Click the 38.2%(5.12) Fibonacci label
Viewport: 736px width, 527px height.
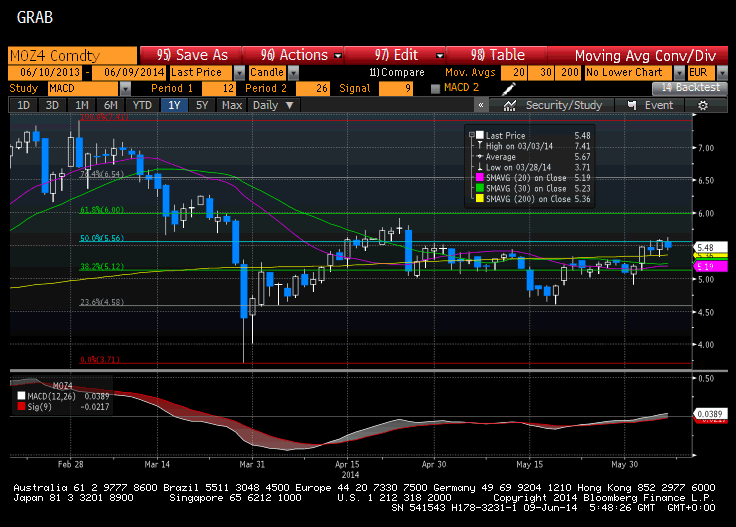click(x=102, y=267)
